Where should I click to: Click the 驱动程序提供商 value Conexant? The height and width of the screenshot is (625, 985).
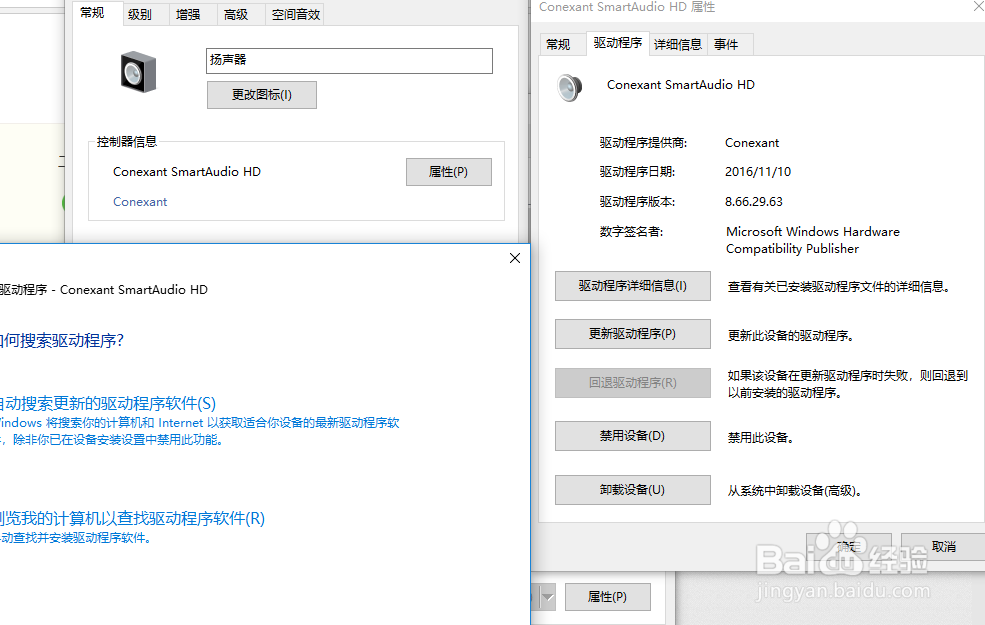pyautogui.click(x=752, y=143)
